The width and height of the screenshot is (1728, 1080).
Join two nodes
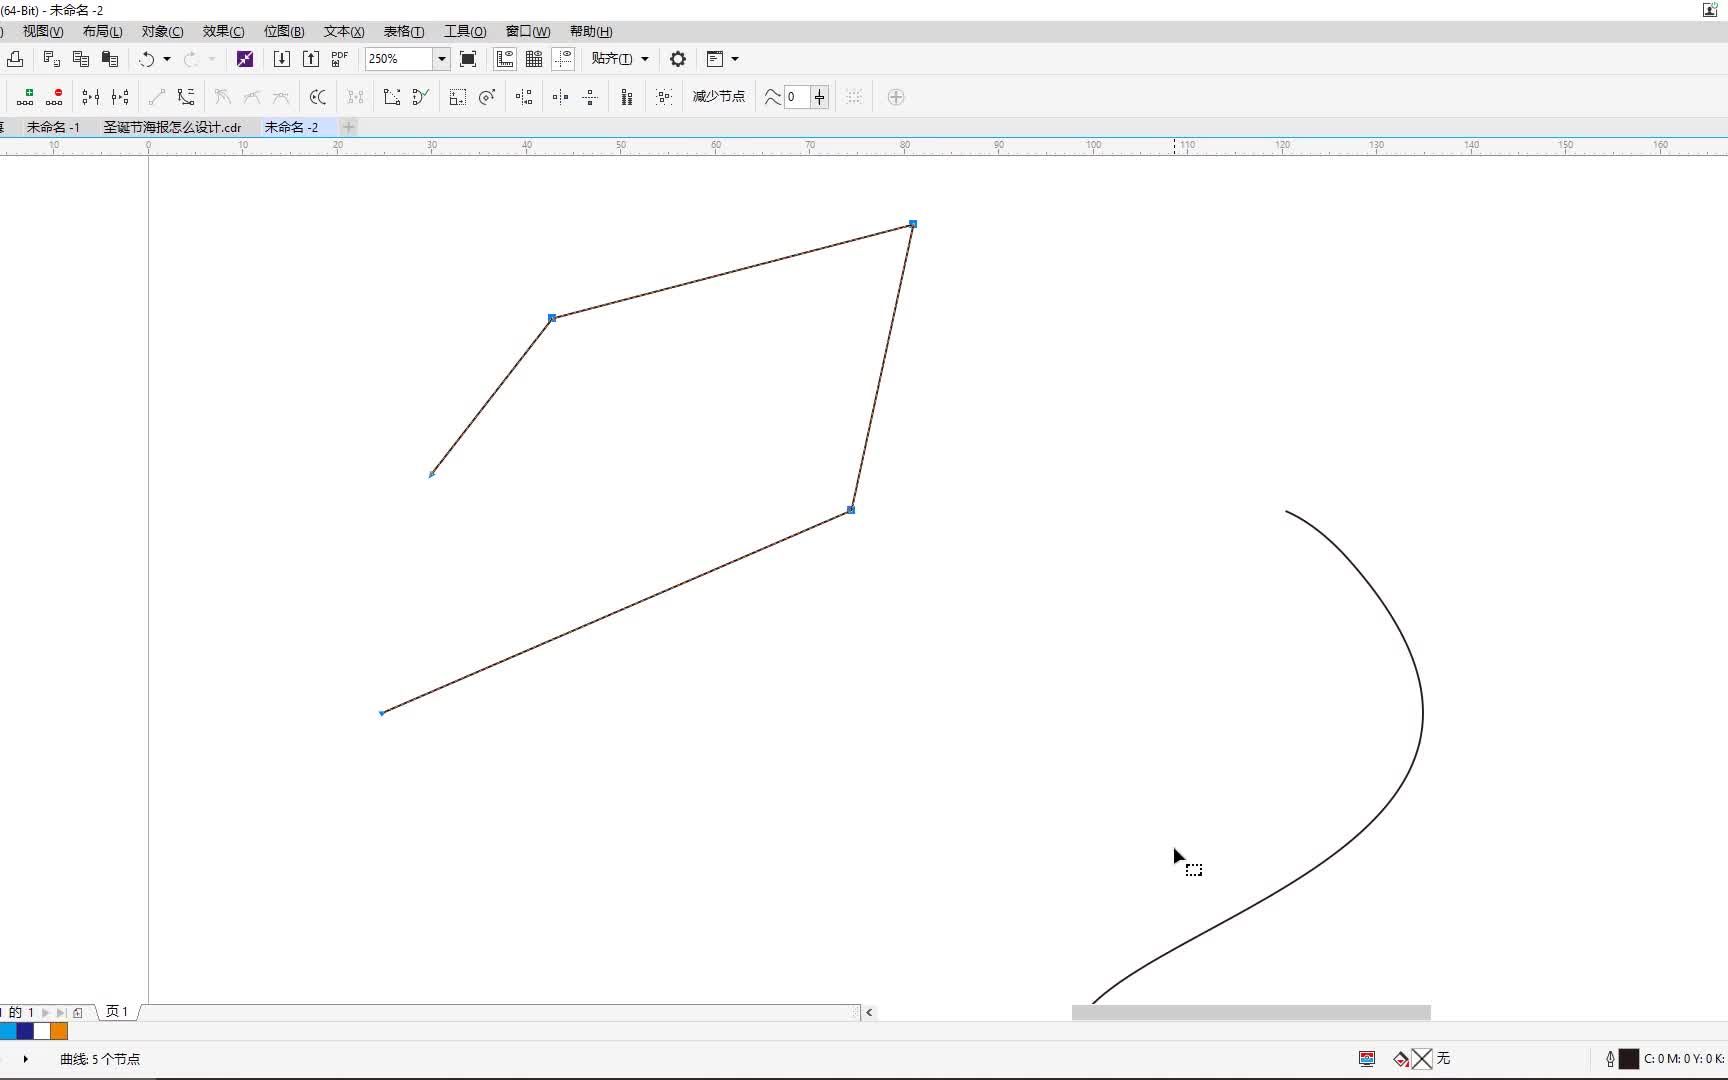(x=91, y=97)
